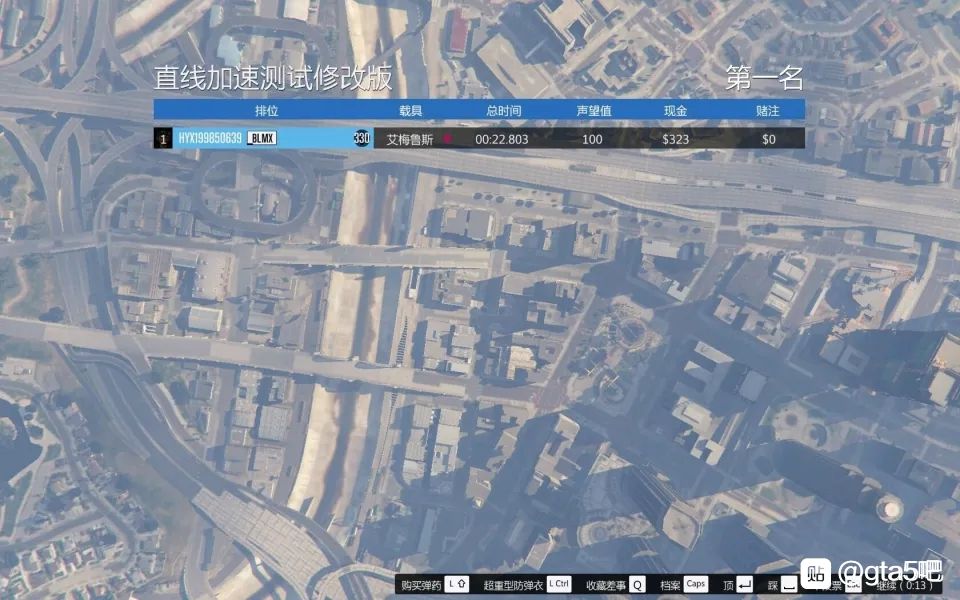Screen dimensions: 960x600
Task: Click the 超重型防弹衣 prompt
Action: coord(513,585)
